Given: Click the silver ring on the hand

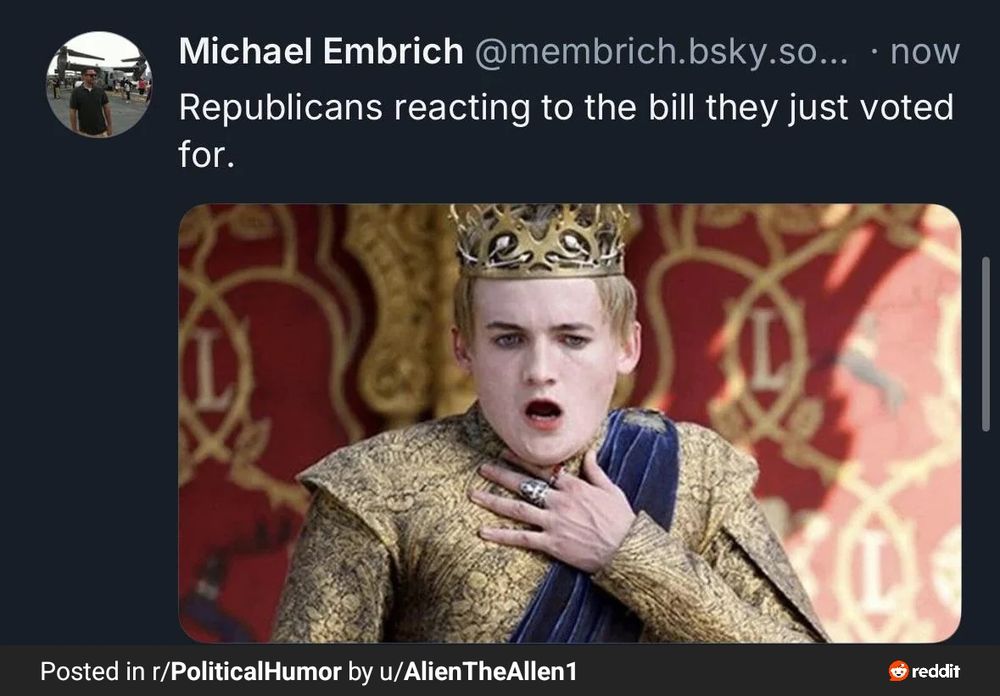Looking at the screenshot, I should click(x=534, y=492).
